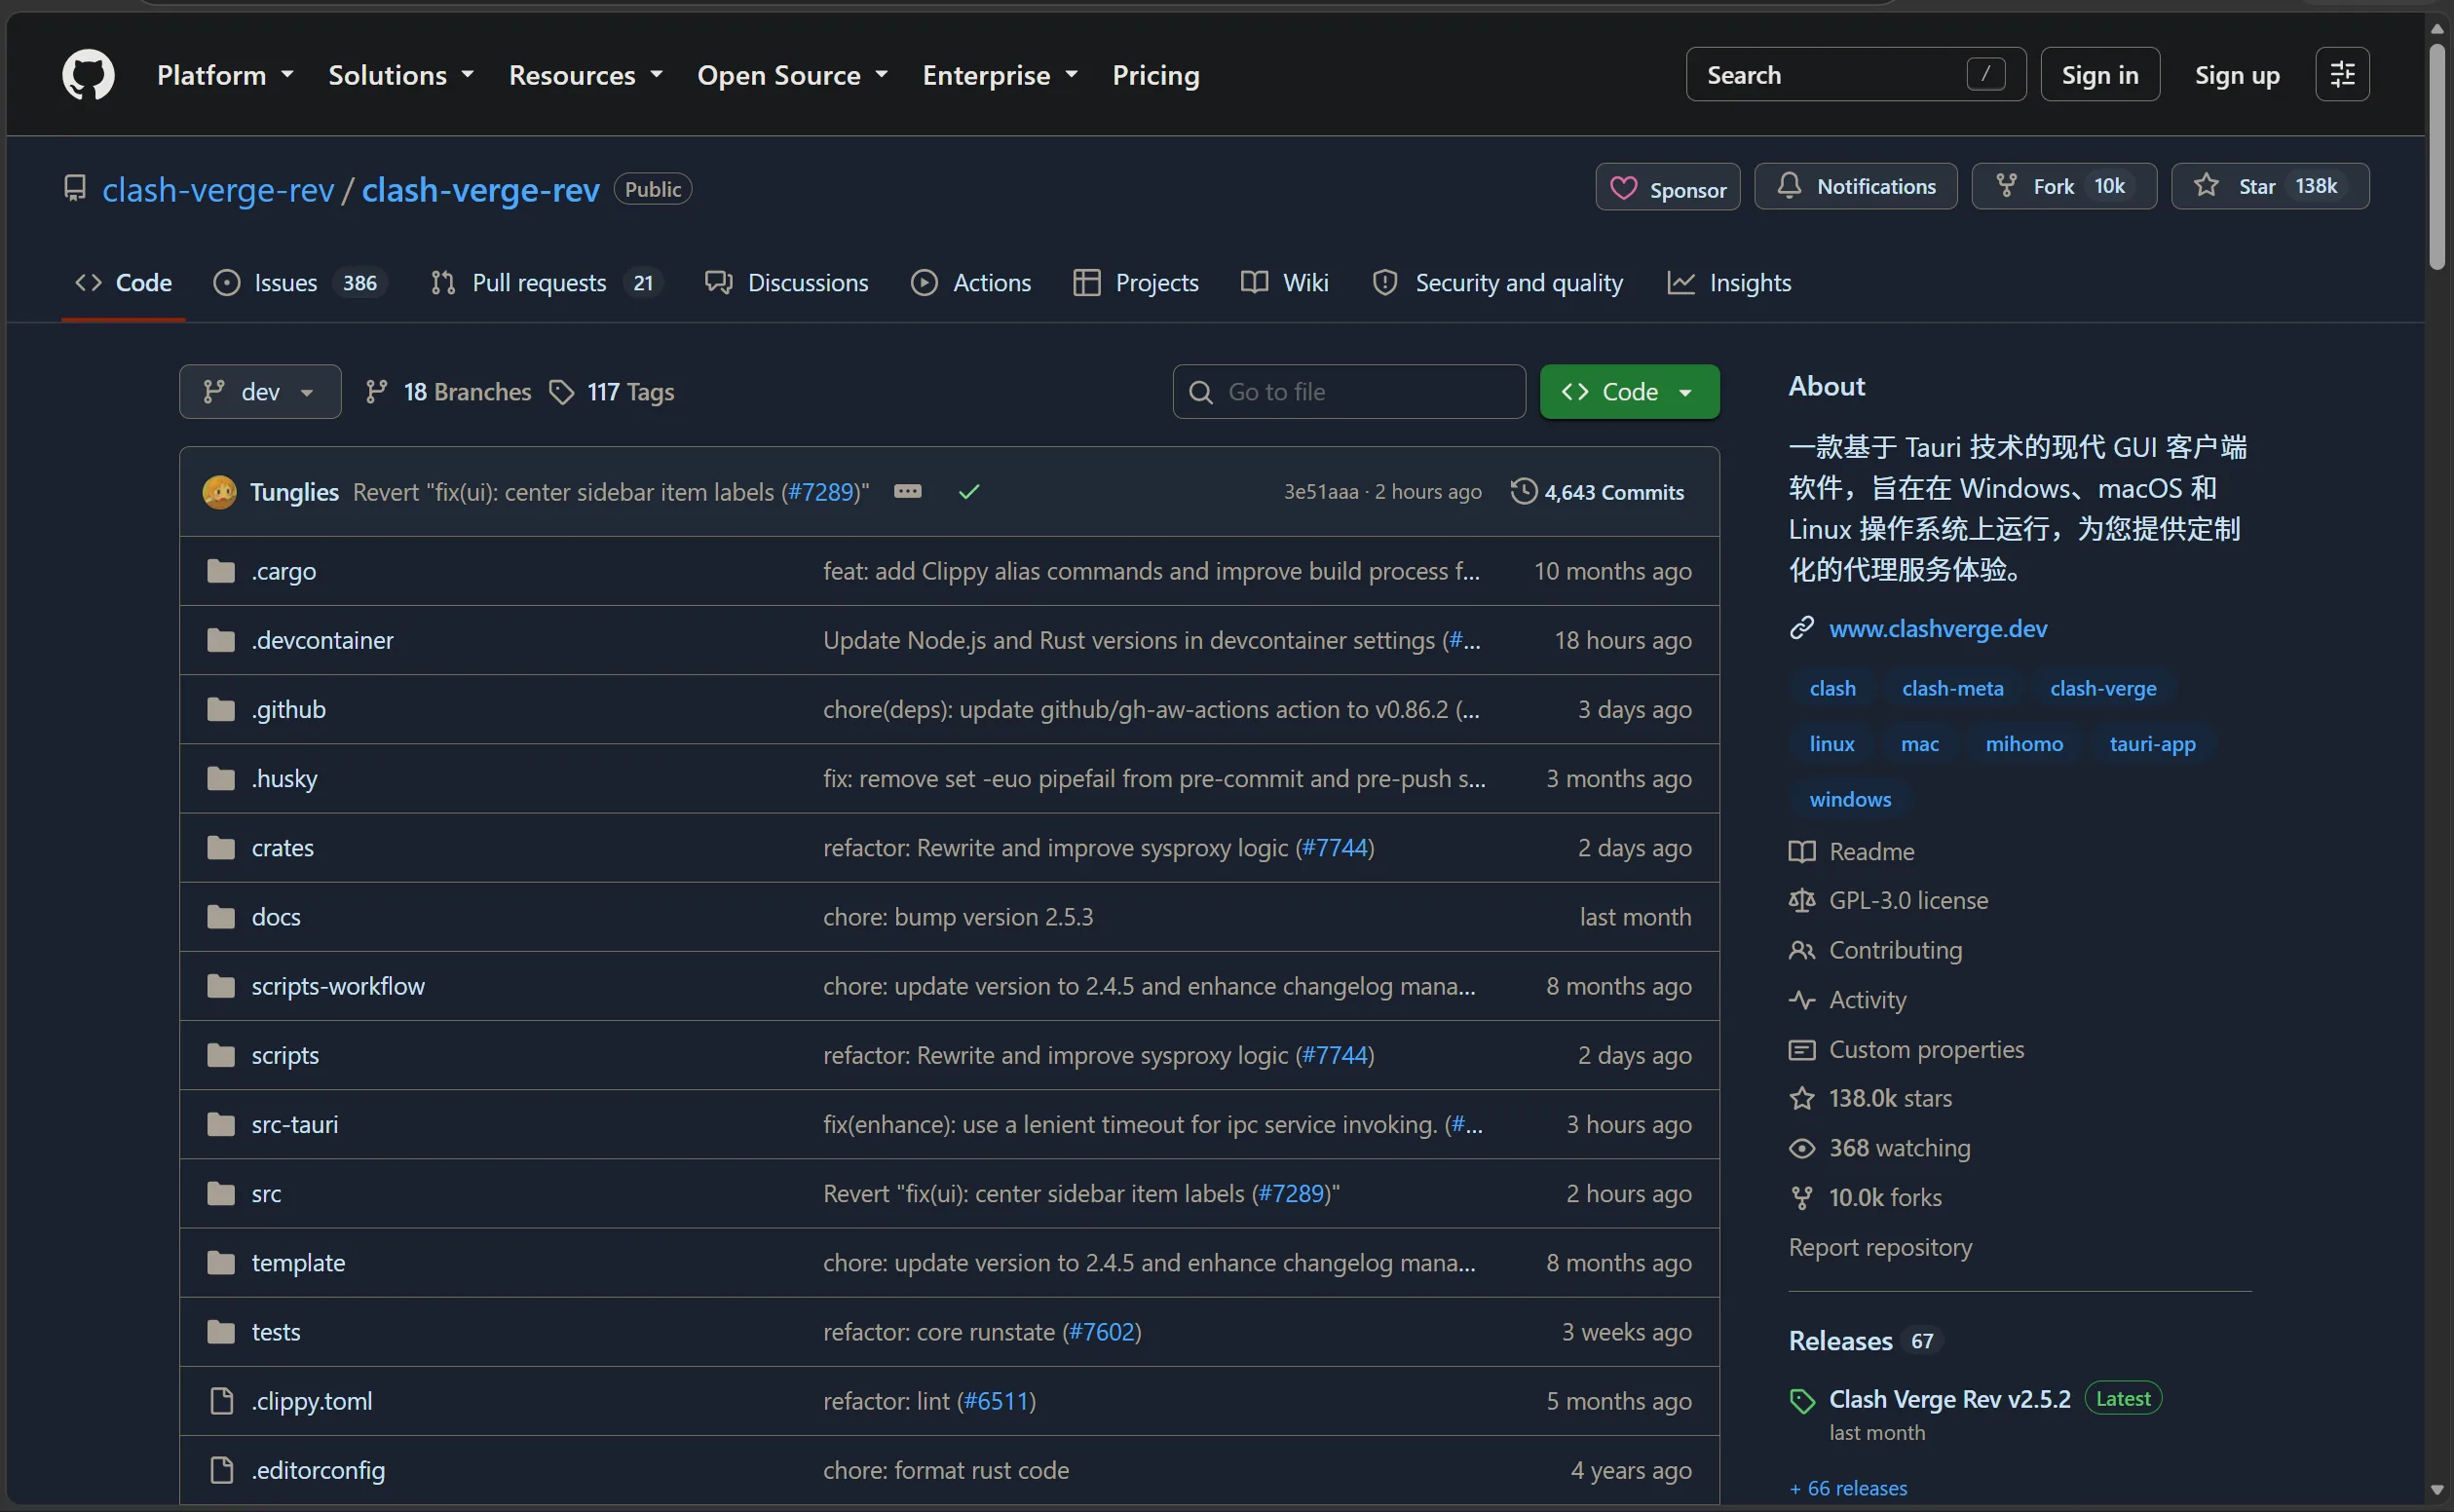Expand the Open Source menu

(792, 75)
